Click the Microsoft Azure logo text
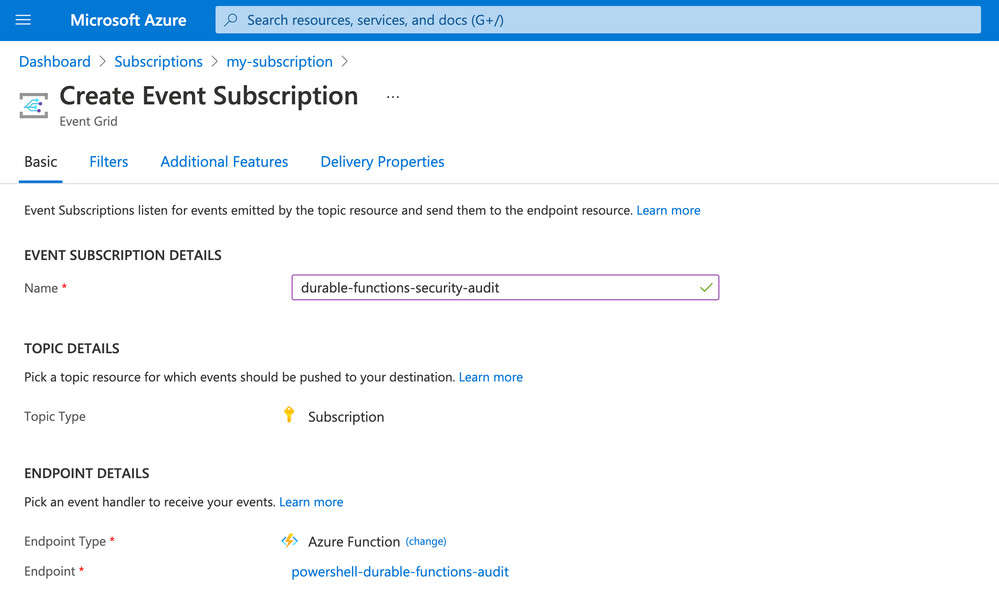999x603 pixels. (x=128, y=20)
